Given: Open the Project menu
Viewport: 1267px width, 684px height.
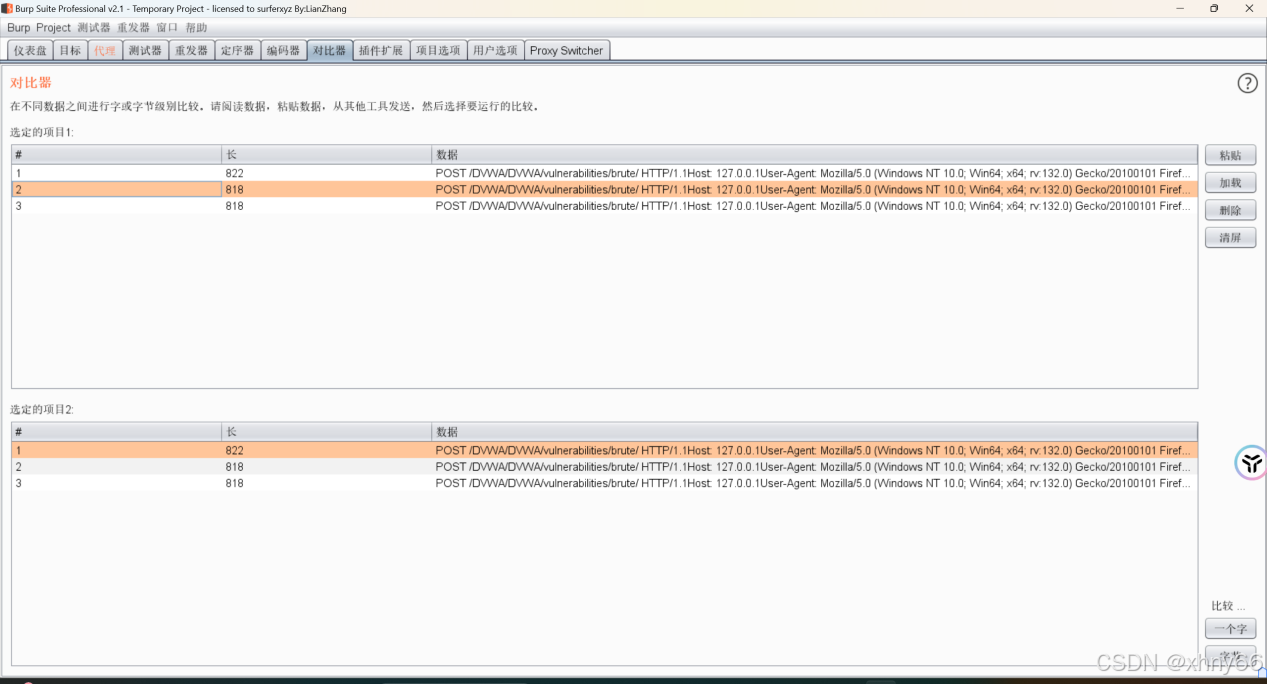Looking at the screenshot, I should [x=54, y=28].
